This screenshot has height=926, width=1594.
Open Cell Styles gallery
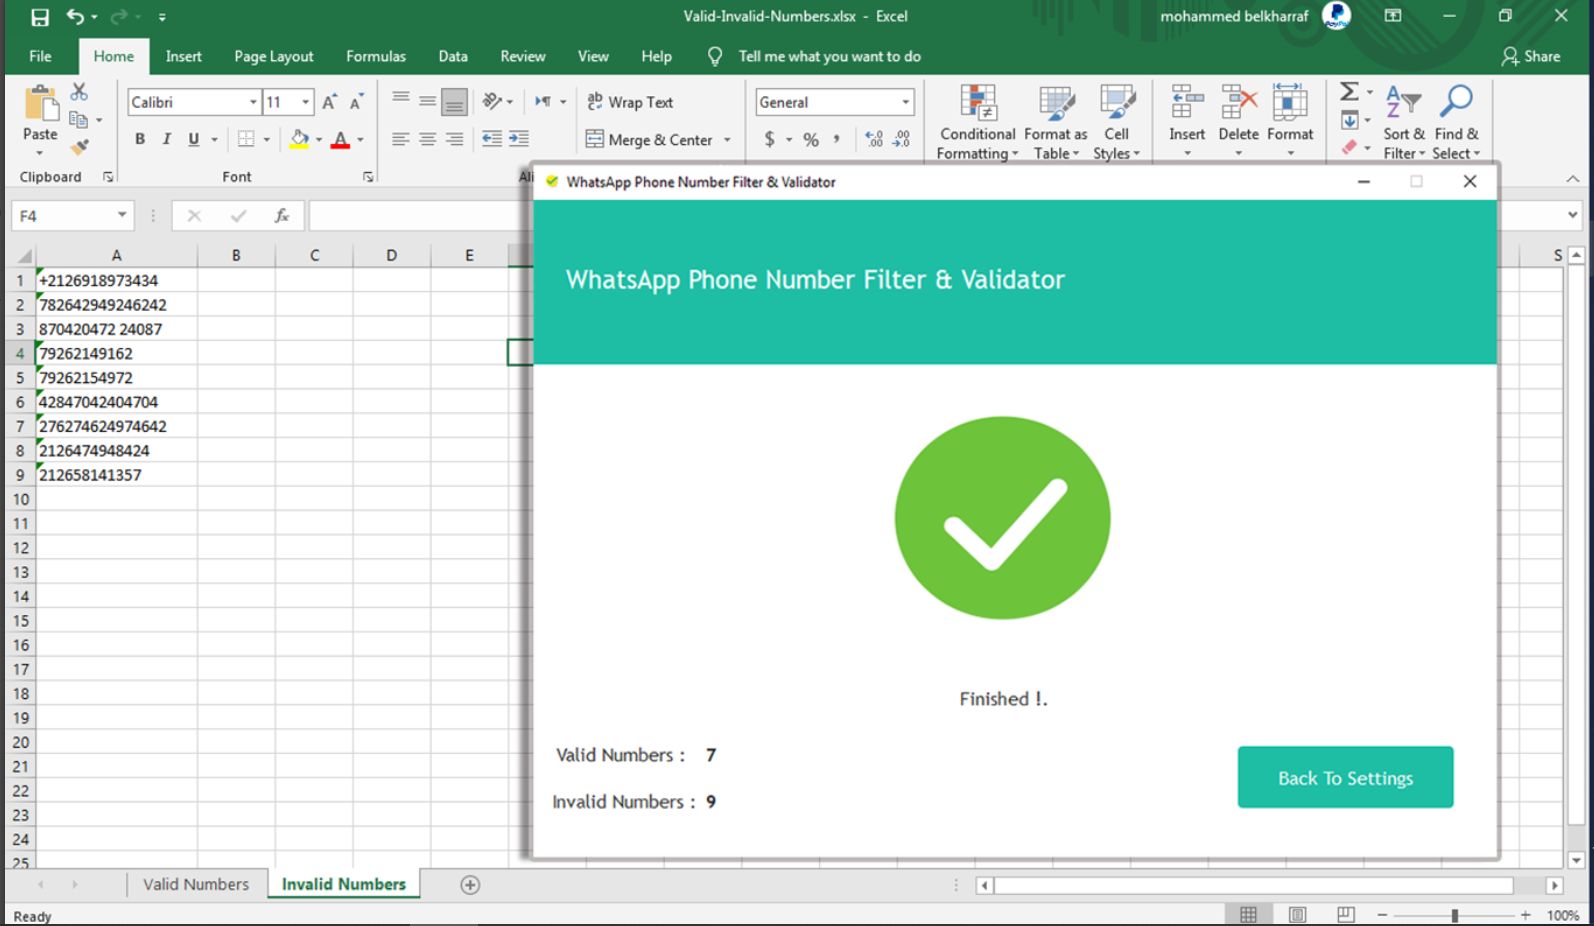(x=1117, y=122)
